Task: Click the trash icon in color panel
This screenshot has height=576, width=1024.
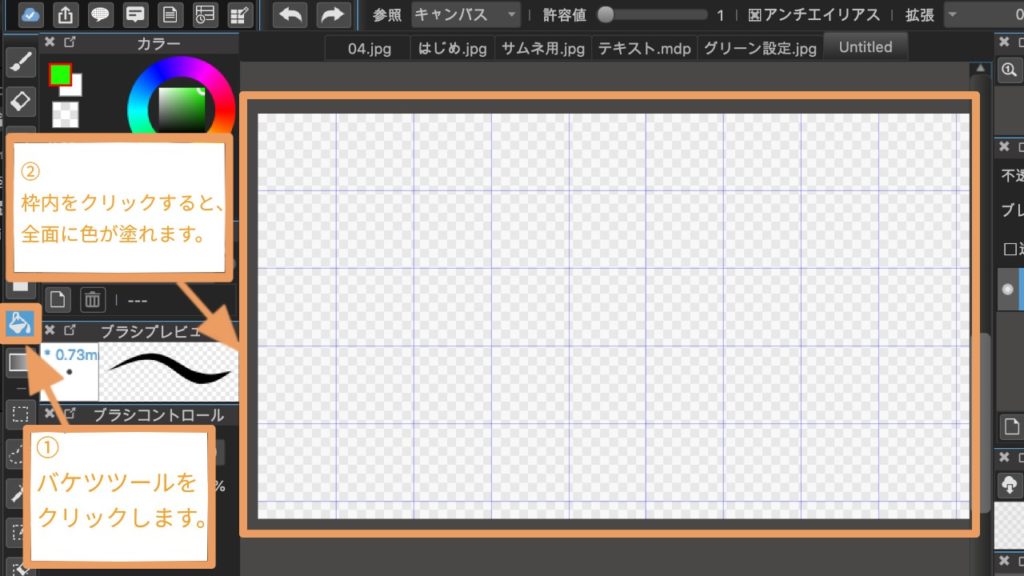Action: (92, 299)
